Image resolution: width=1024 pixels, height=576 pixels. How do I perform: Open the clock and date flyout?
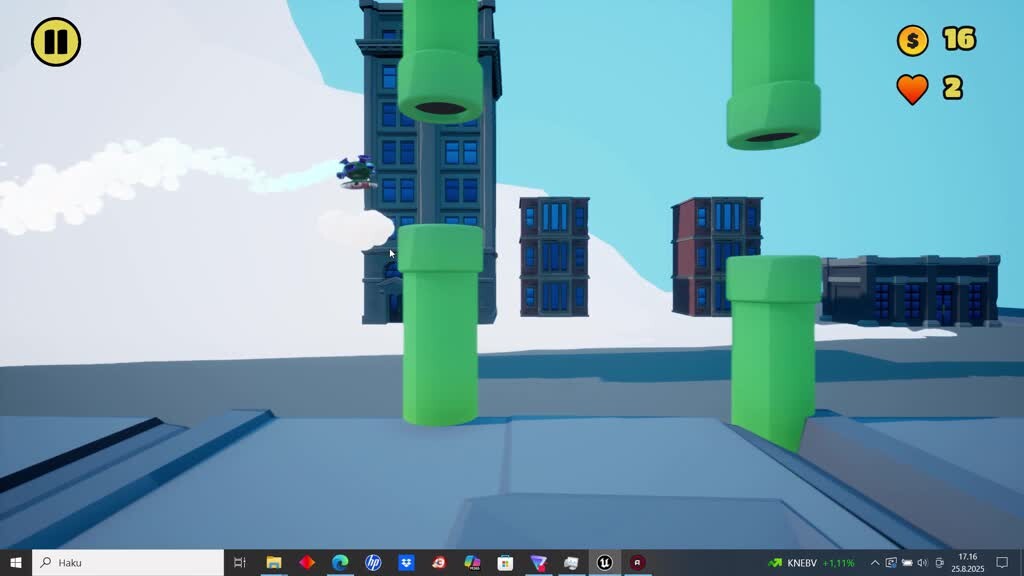click(967, 563)
